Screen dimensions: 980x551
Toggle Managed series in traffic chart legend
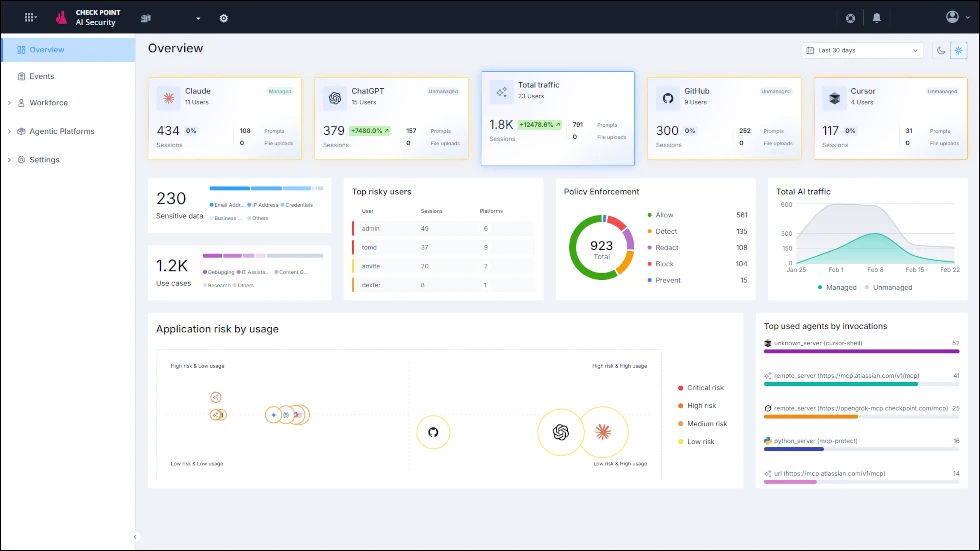point(837,287)
